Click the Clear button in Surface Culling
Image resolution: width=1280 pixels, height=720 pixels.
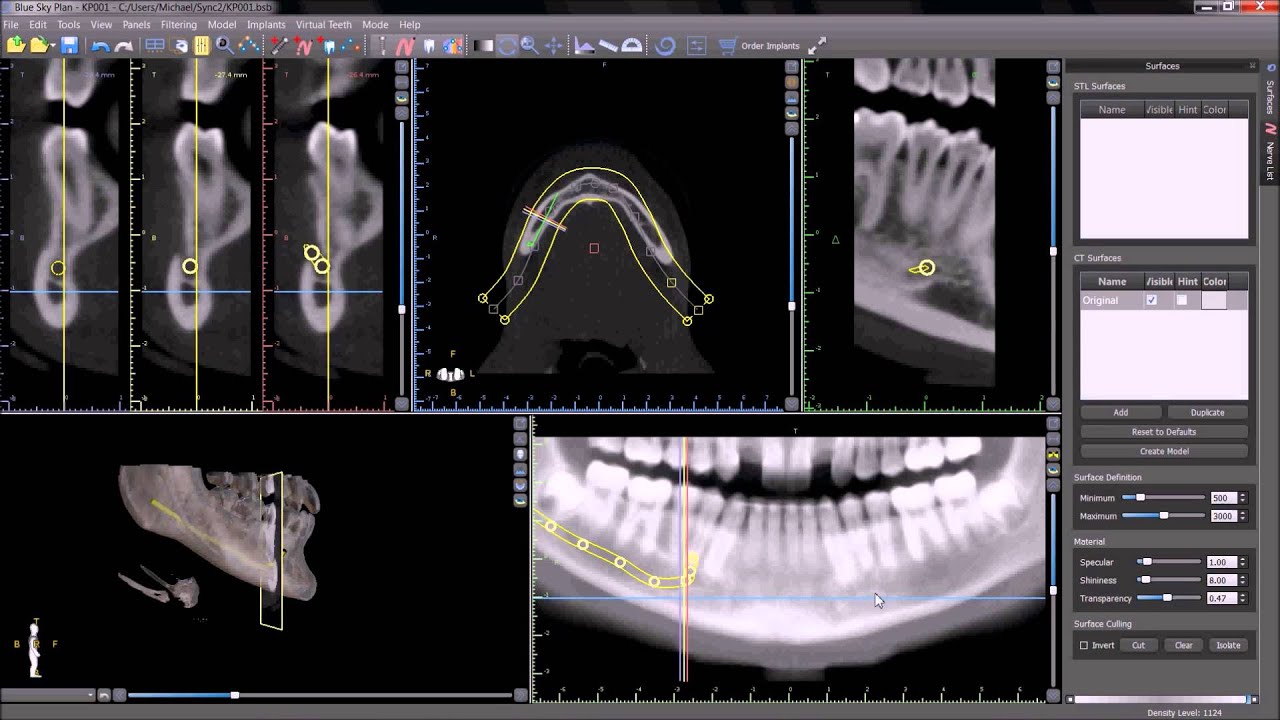tap(1183, 645)
